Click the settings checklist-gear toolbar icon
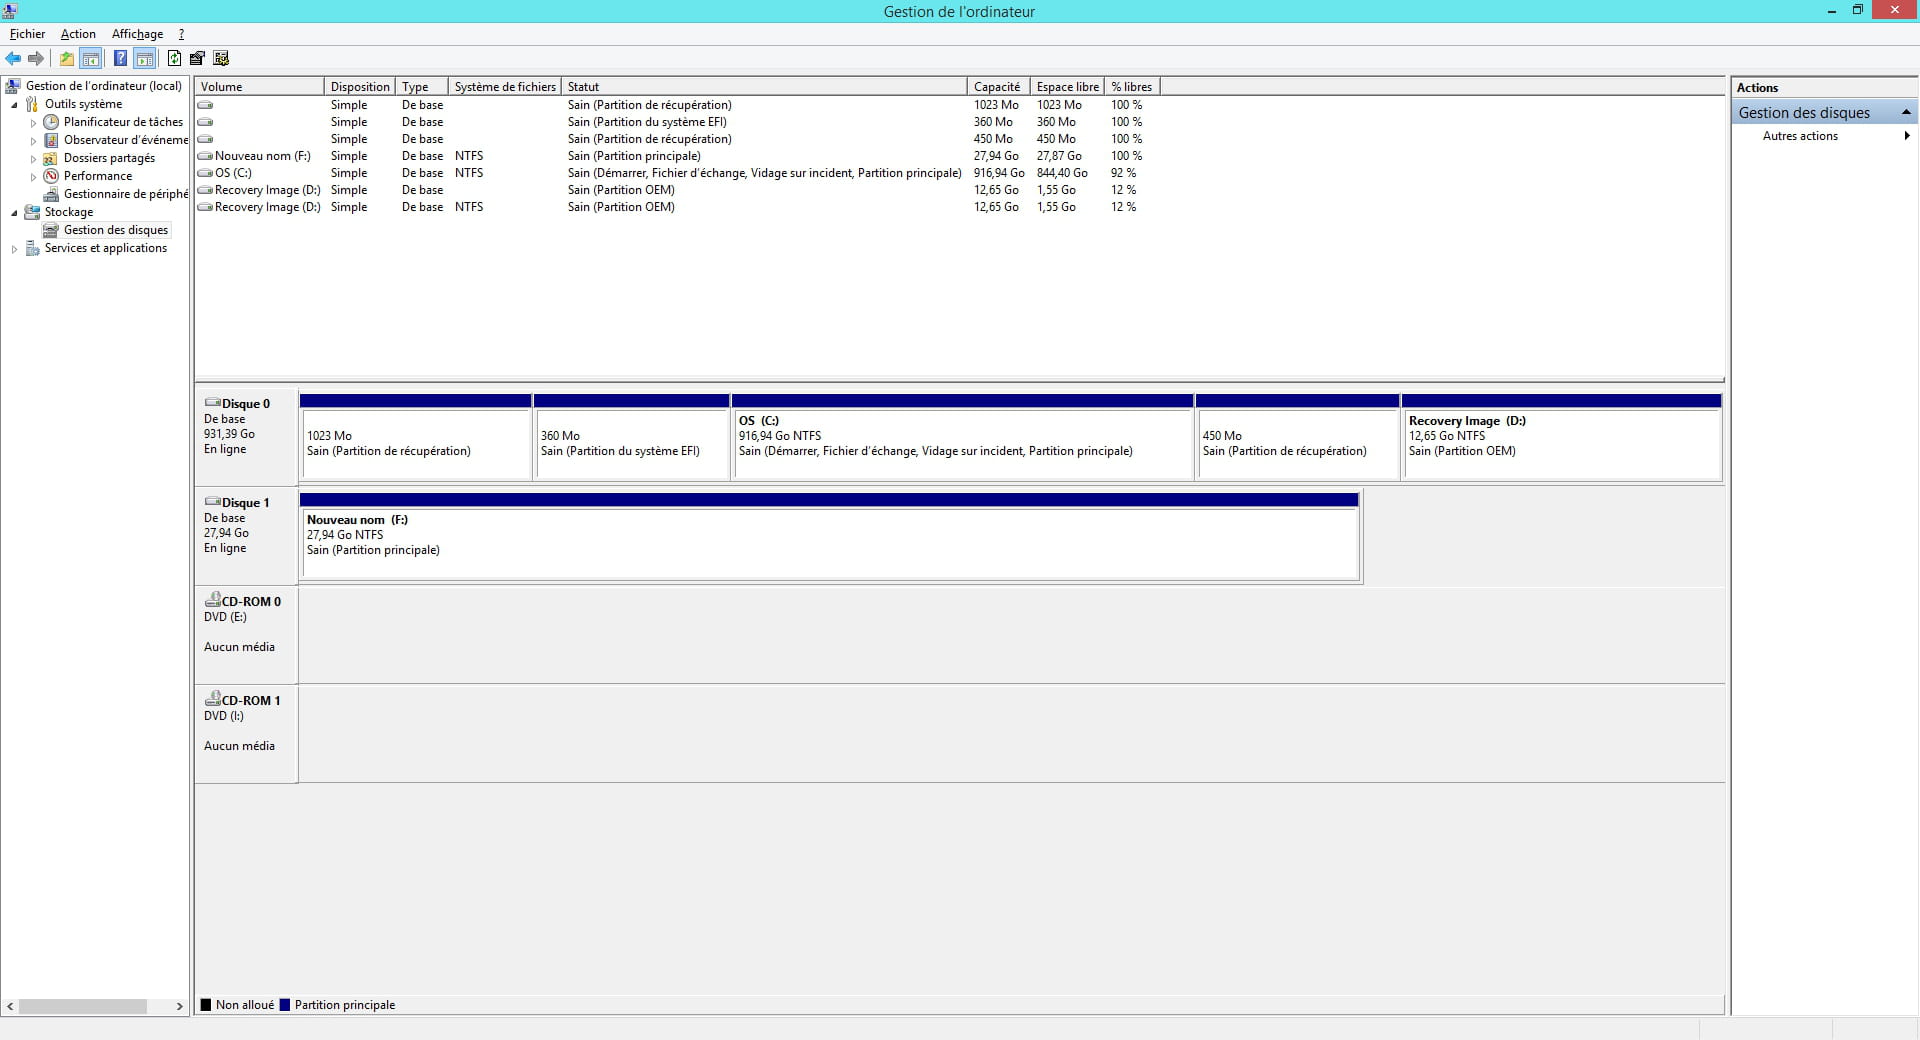 coord(221,58)
